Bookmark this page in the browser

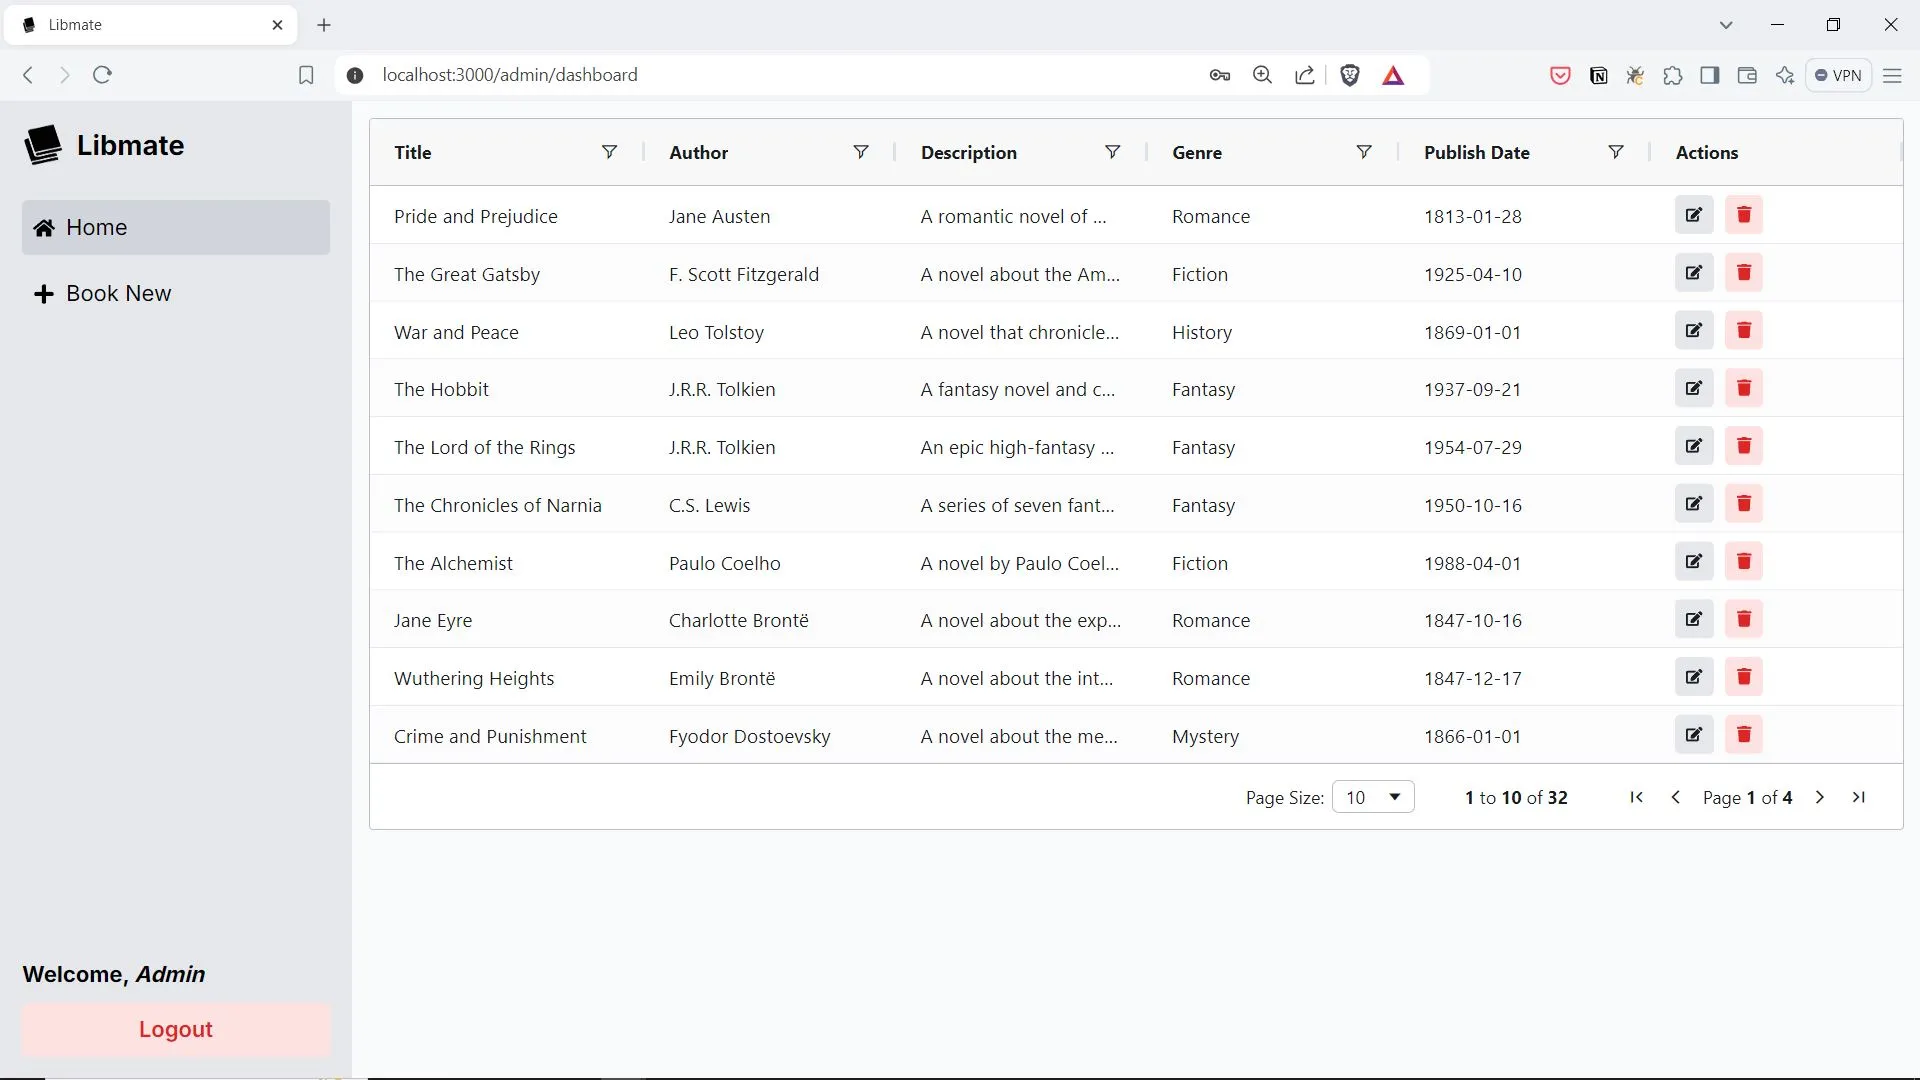coord(306,75)
